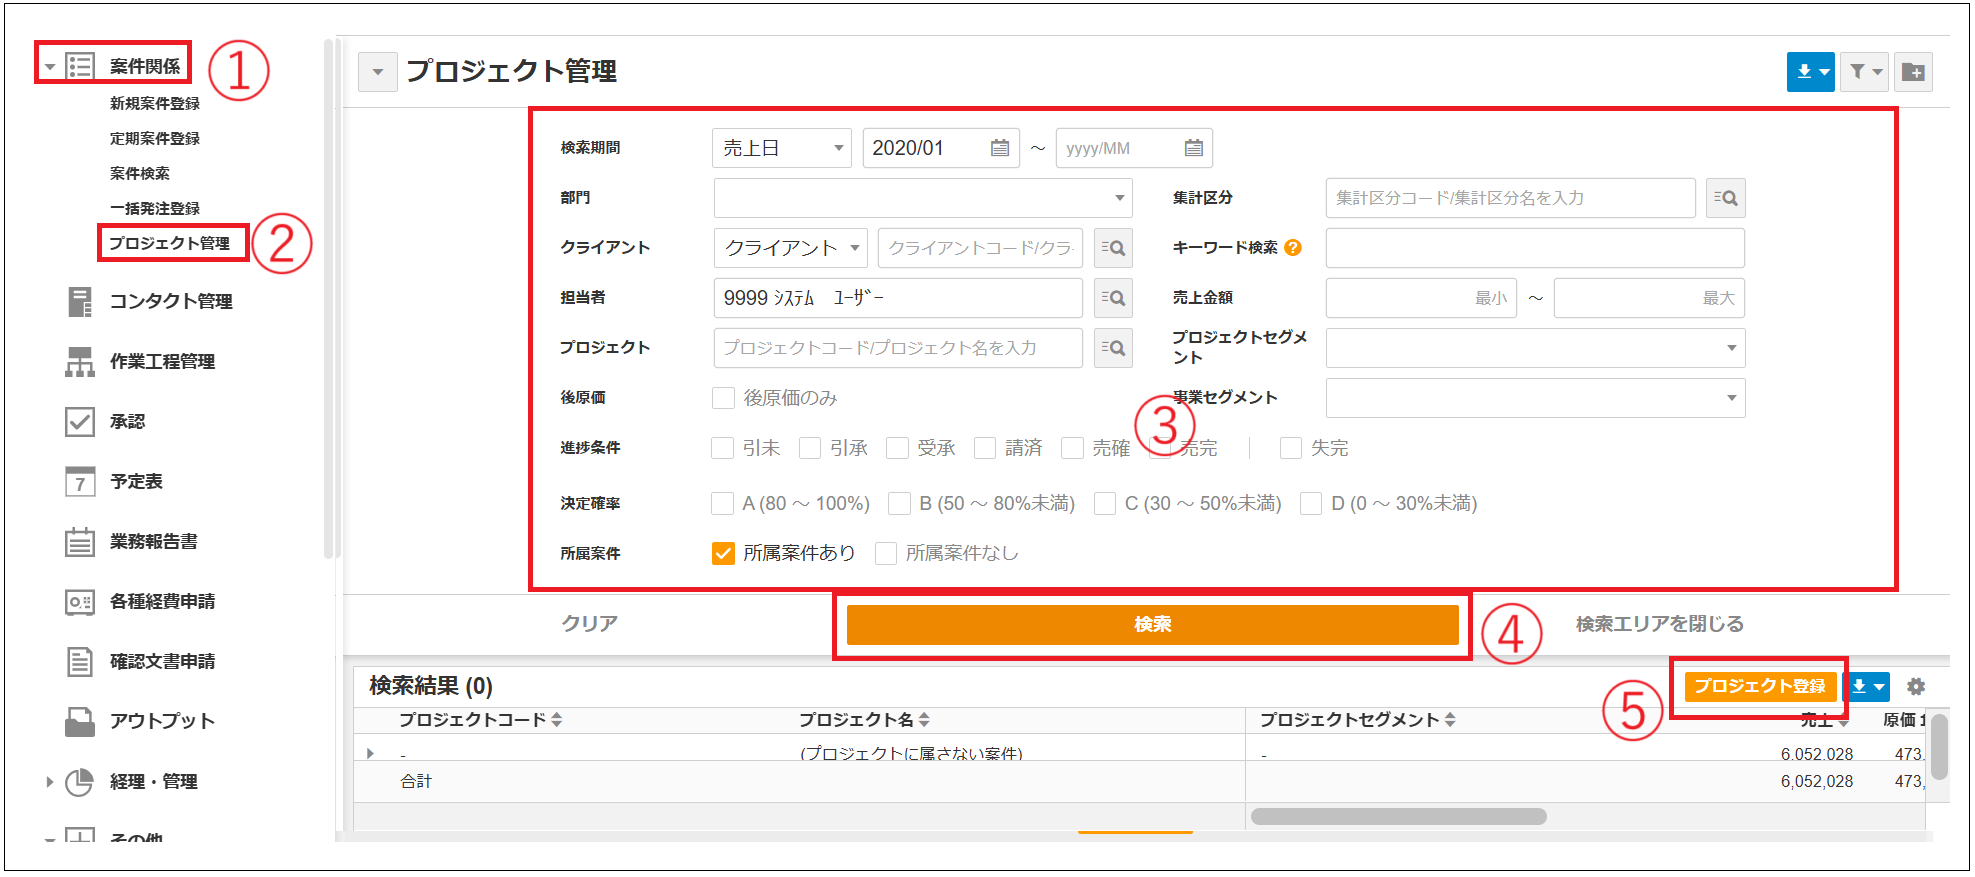The image size is (1975, 877).
Task: Click the add folder icon in header
Action: coord(1913,72)
